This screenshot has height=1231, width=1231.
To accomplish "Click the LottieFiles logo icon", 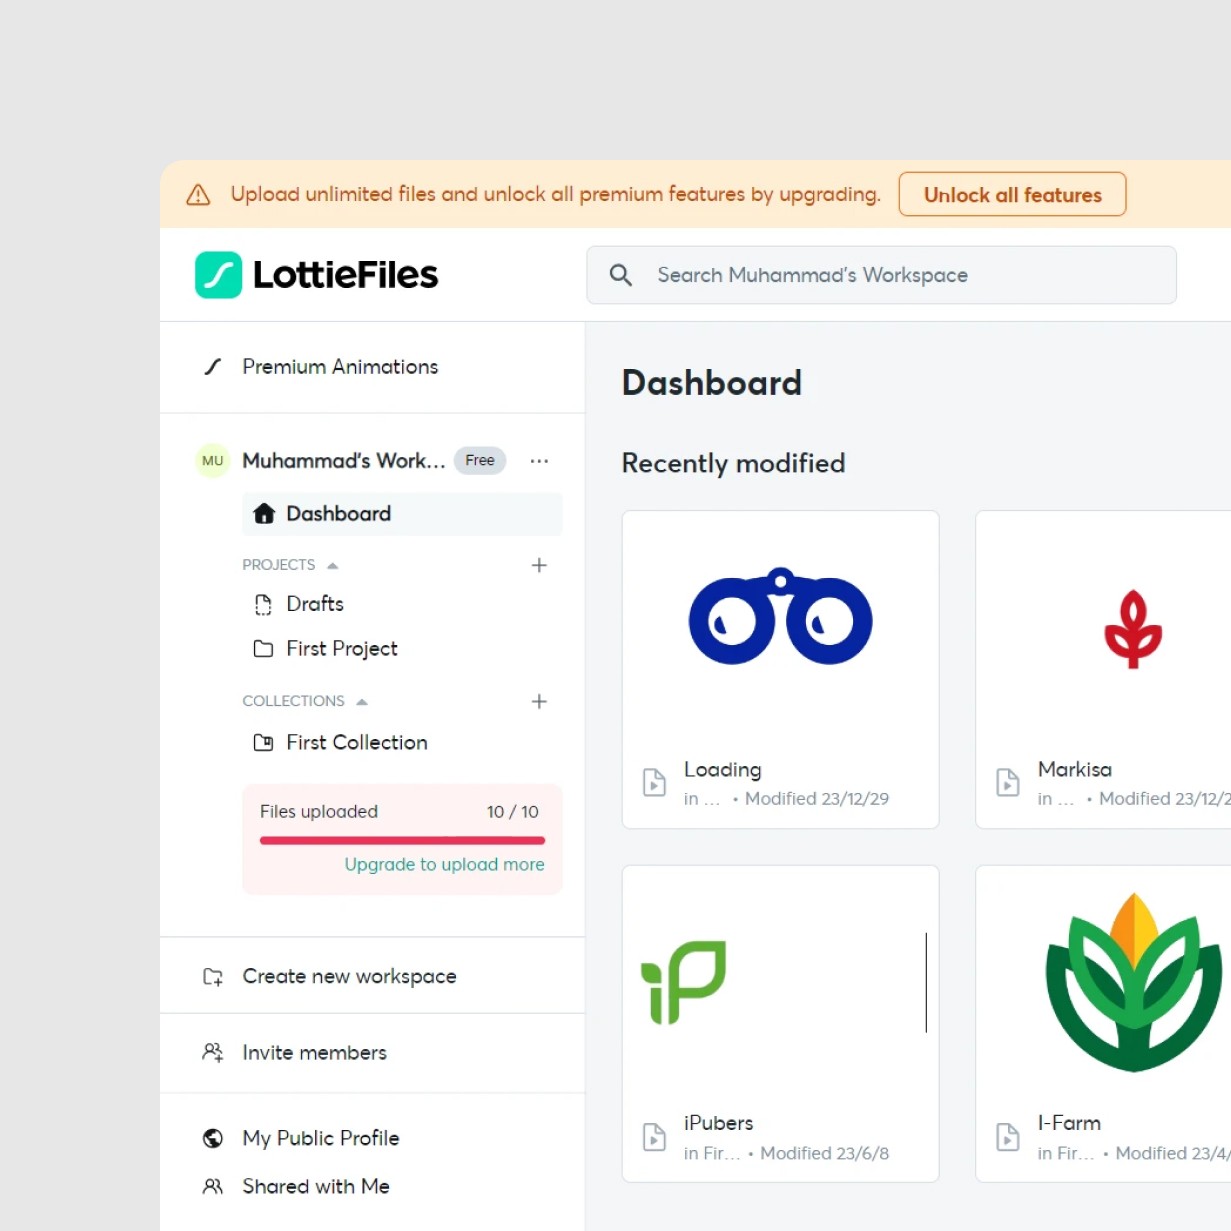I will pyautogui.click(x=218, y=275).
